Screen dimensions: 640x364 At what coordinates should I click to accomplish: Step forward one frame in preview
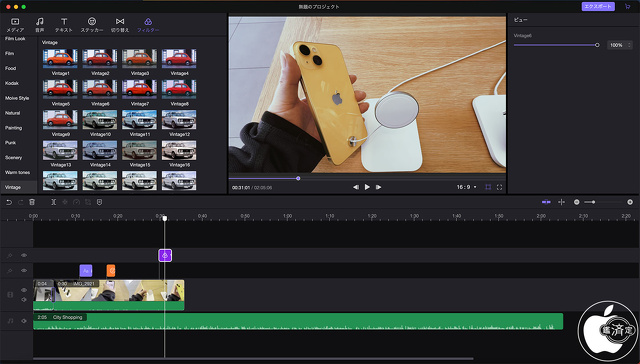coord(378,187)
